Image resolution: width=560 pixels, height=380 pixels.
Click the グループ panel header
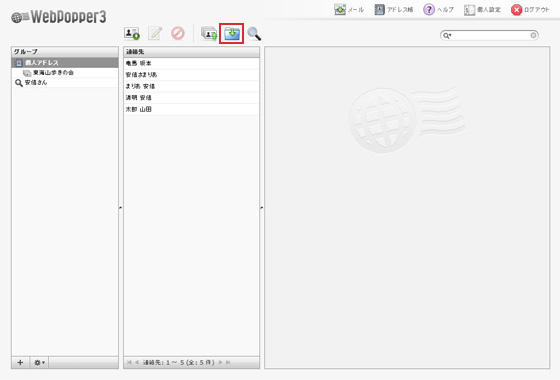pyautogui.click(x=65, y=52)
